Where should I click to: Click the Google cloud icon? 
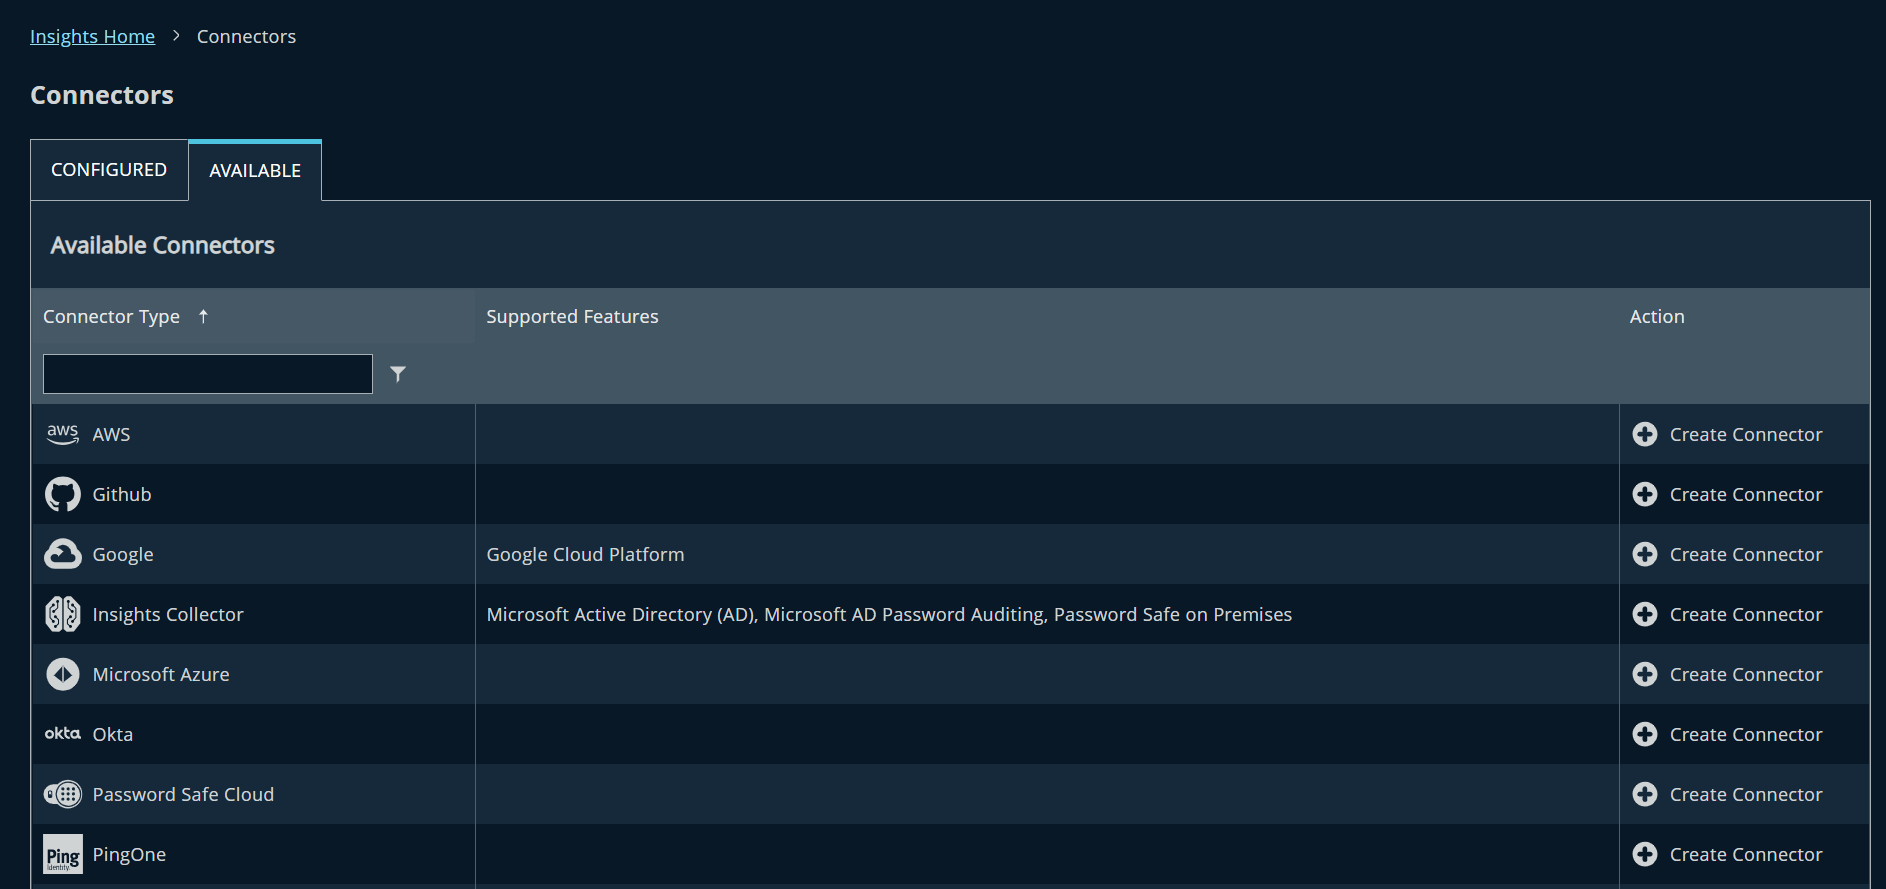coord(63,554)
